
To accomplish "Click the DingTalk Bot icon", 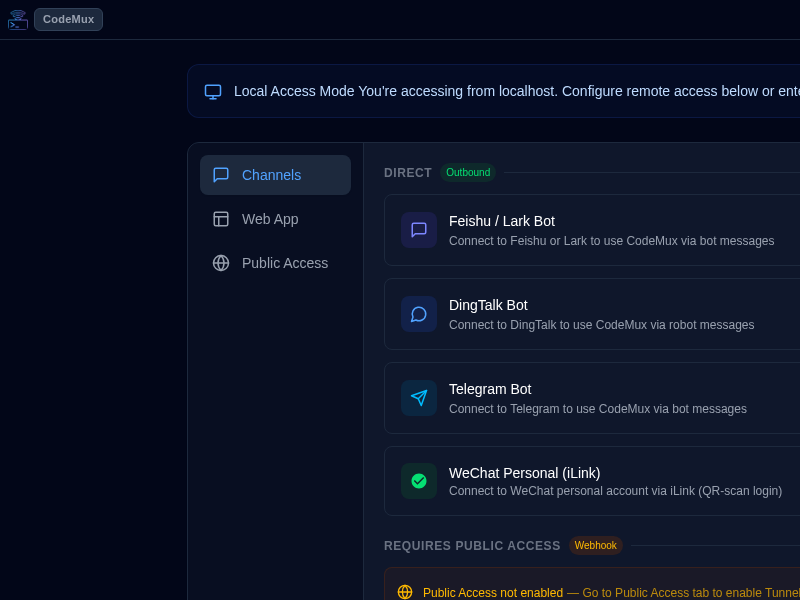I will coord(419,314).
